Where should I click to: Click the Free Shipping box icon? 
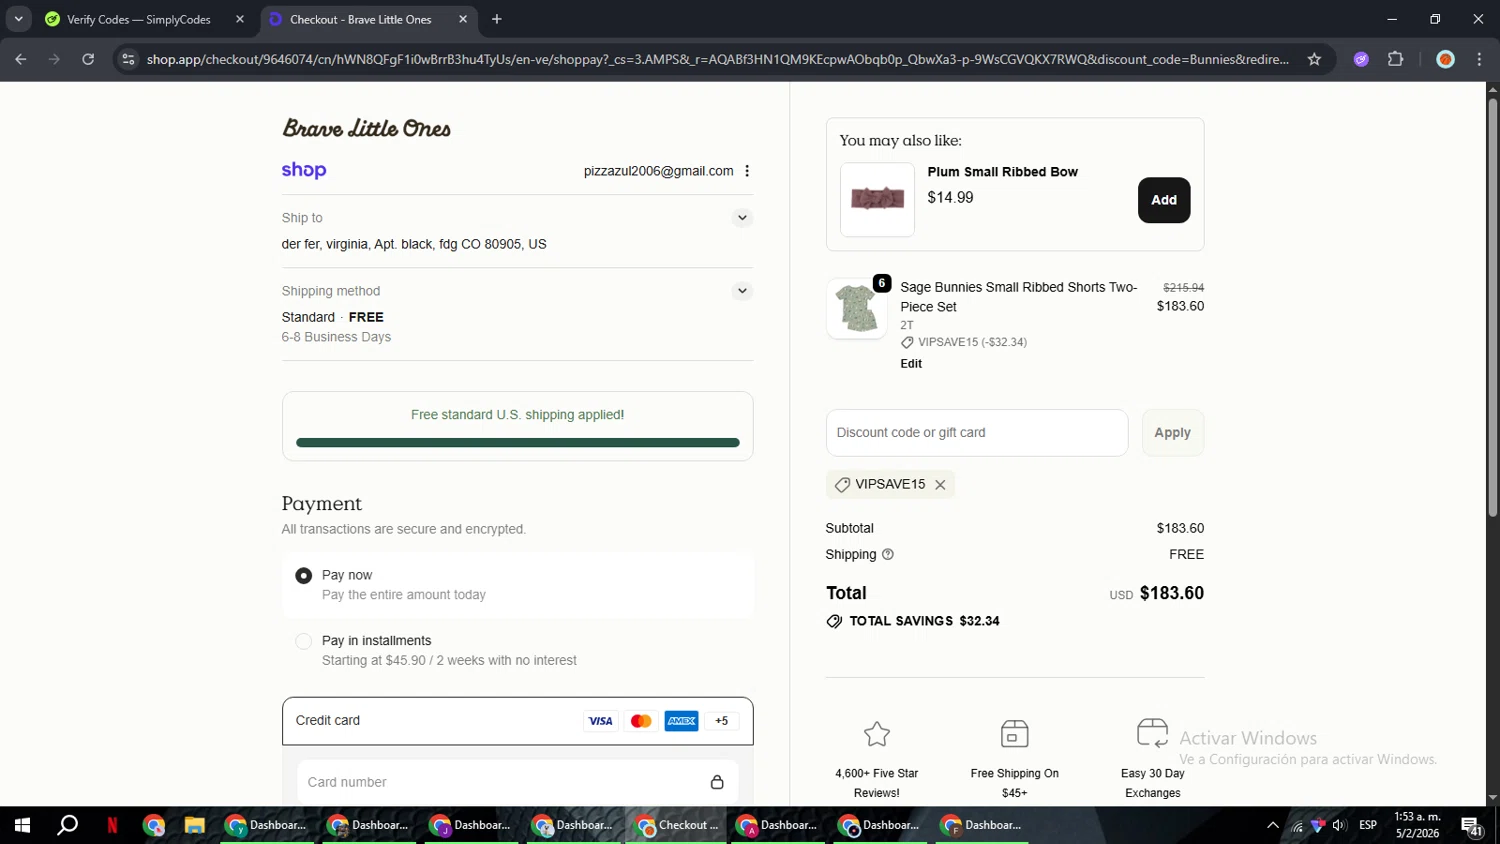click(1014, 734)
